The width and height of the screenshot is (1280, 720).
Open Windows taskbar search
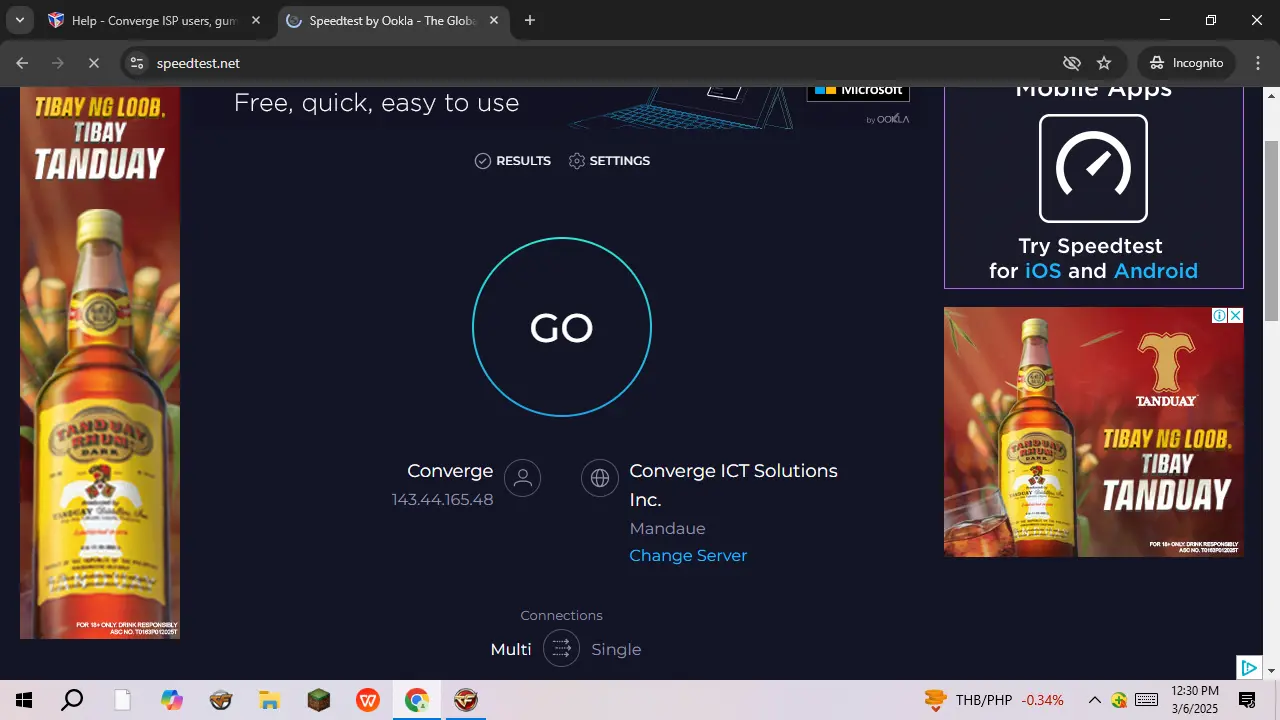point(72,700)
